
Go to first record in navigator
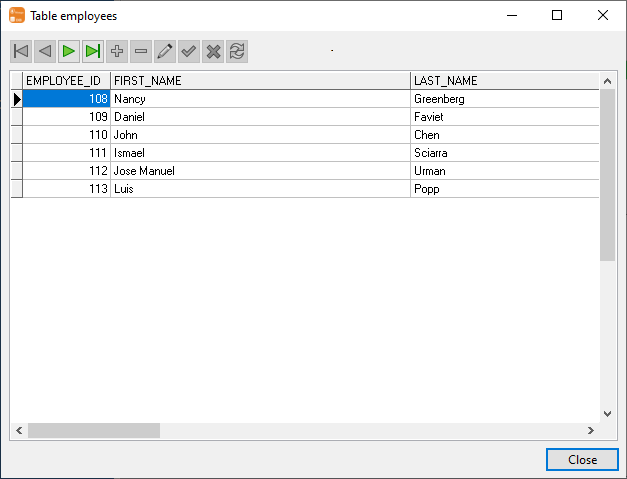click(x=21, y=51)
